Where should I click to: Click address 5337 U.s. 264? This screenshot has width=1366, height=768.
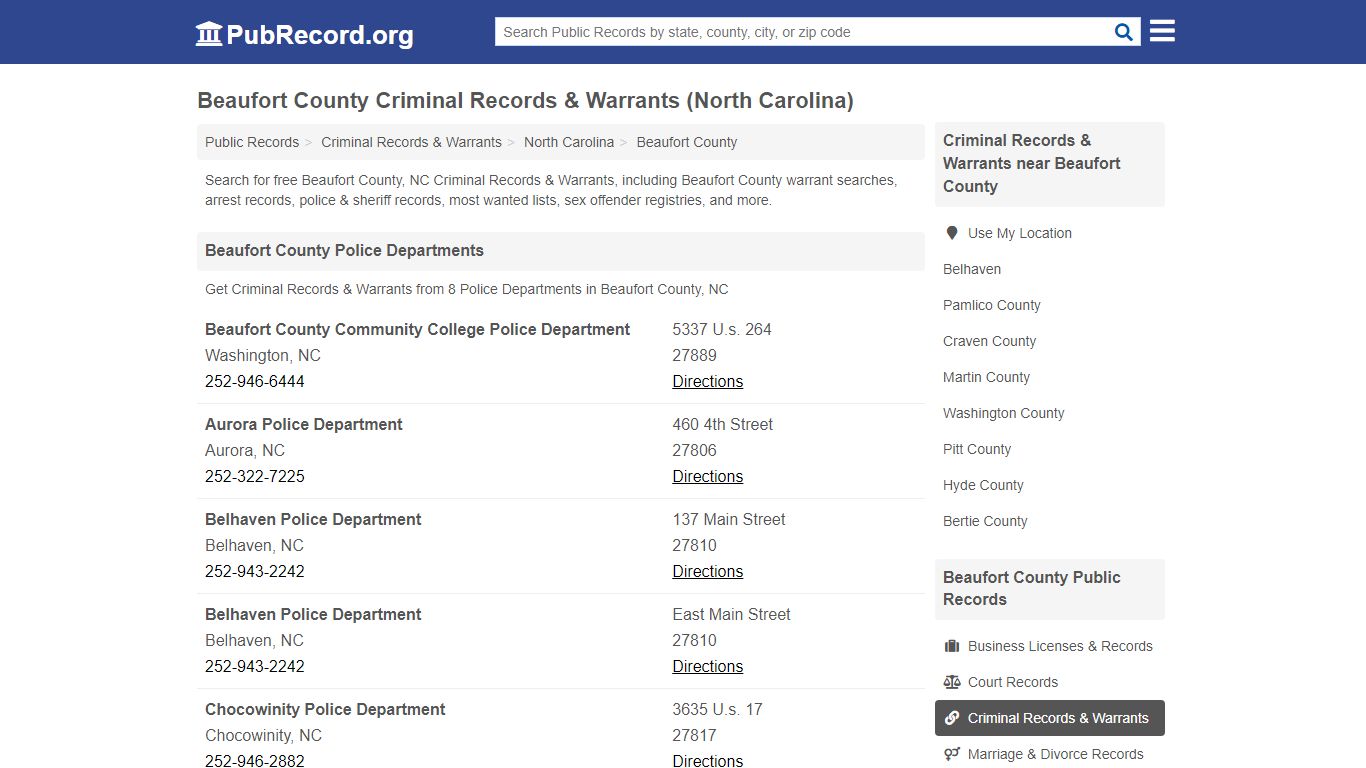click(x=722, y=329)
